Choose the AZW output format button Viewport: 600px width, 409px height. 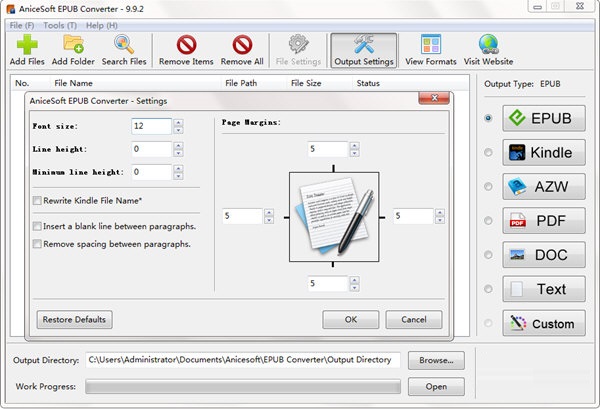click(544, 186)
